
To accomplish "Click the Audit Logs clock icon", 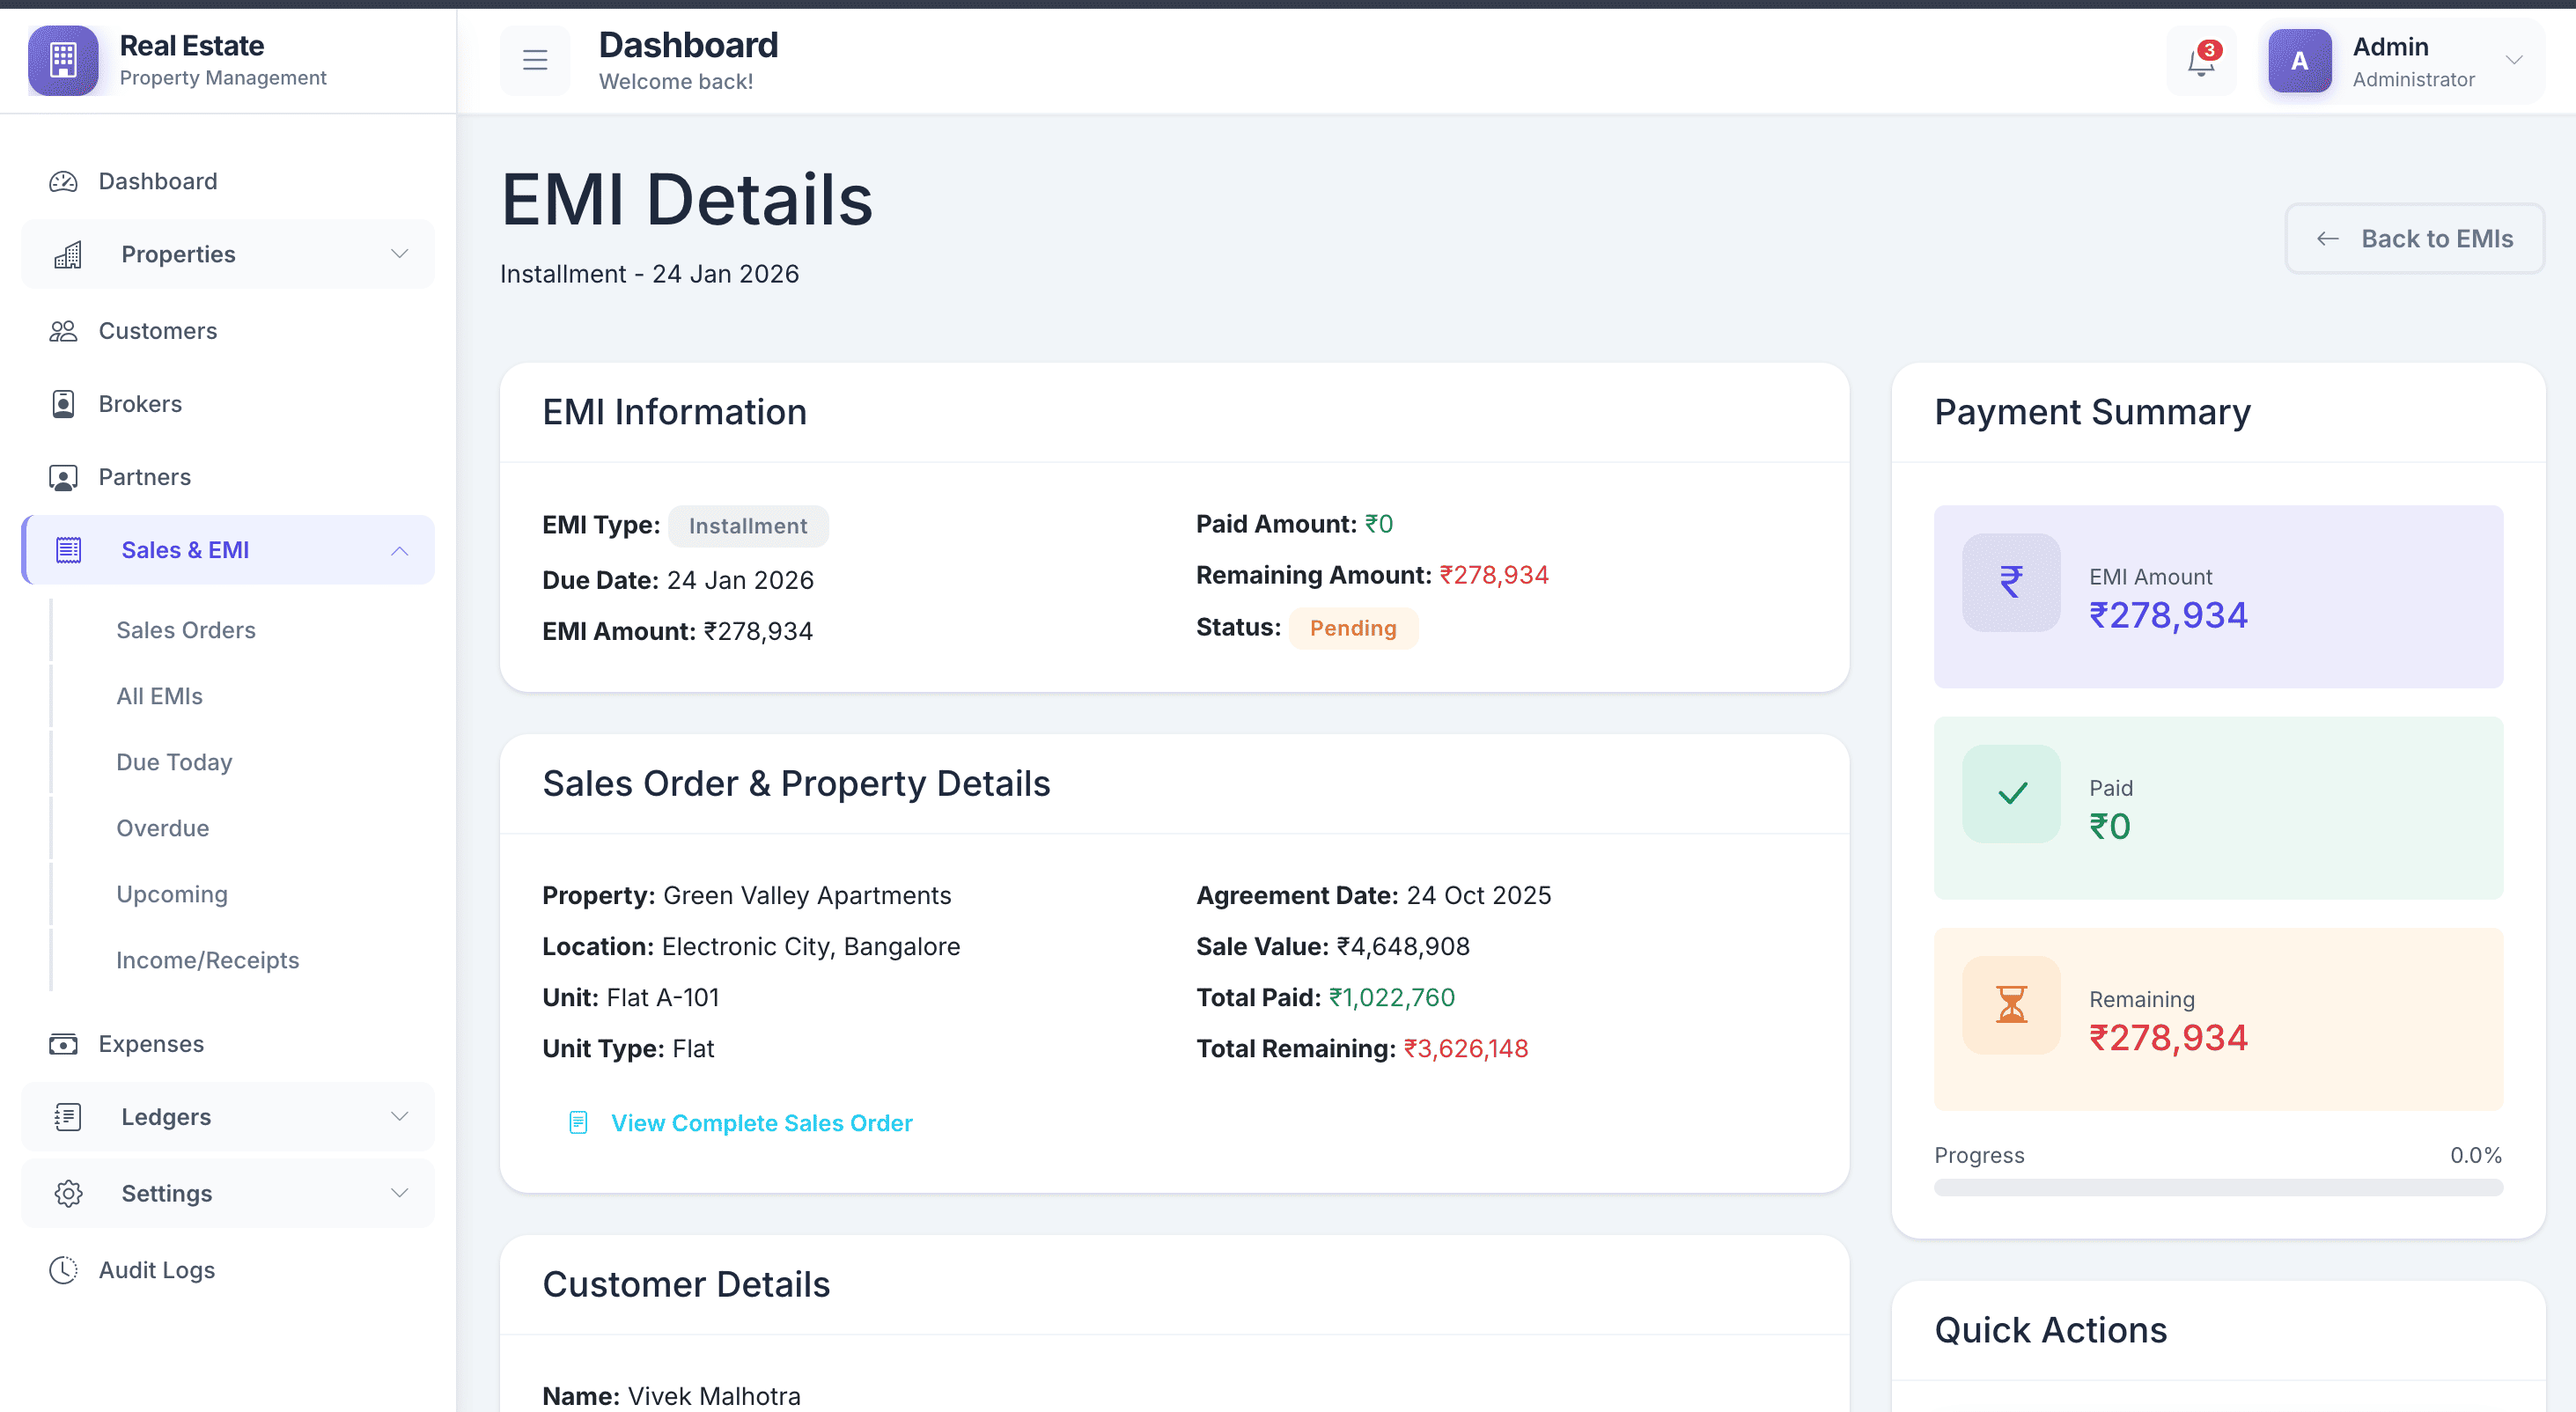I will pos(63,1270).
